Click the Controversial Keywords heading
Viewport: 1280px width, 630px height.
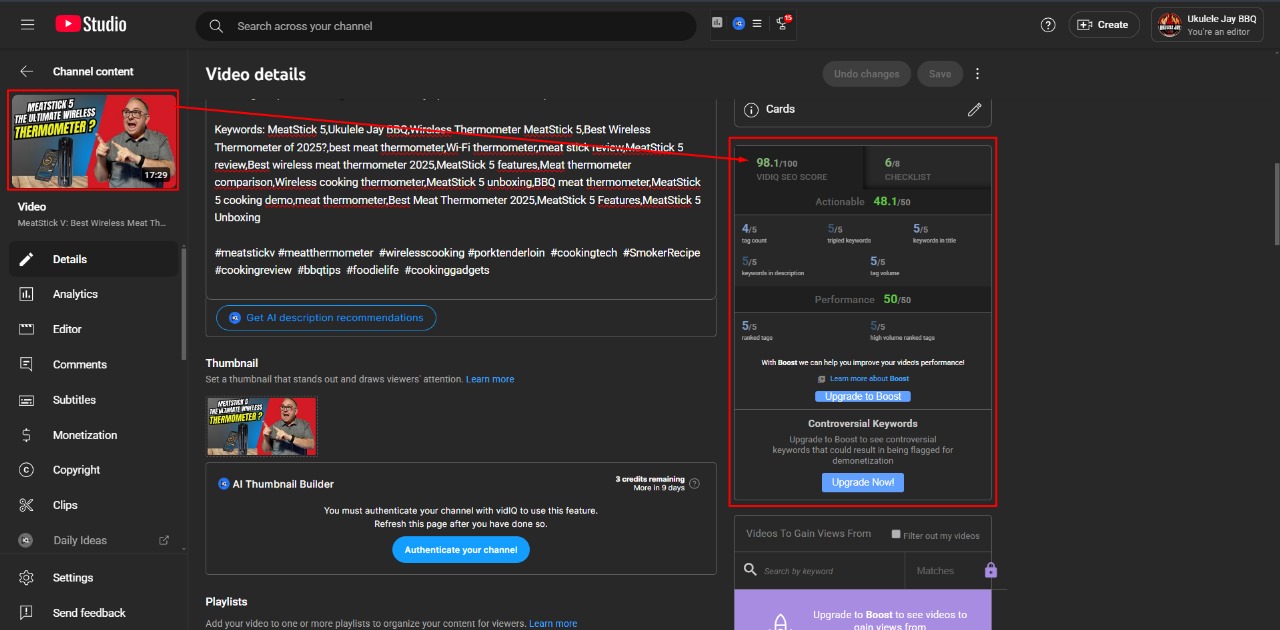click(863, 424)
